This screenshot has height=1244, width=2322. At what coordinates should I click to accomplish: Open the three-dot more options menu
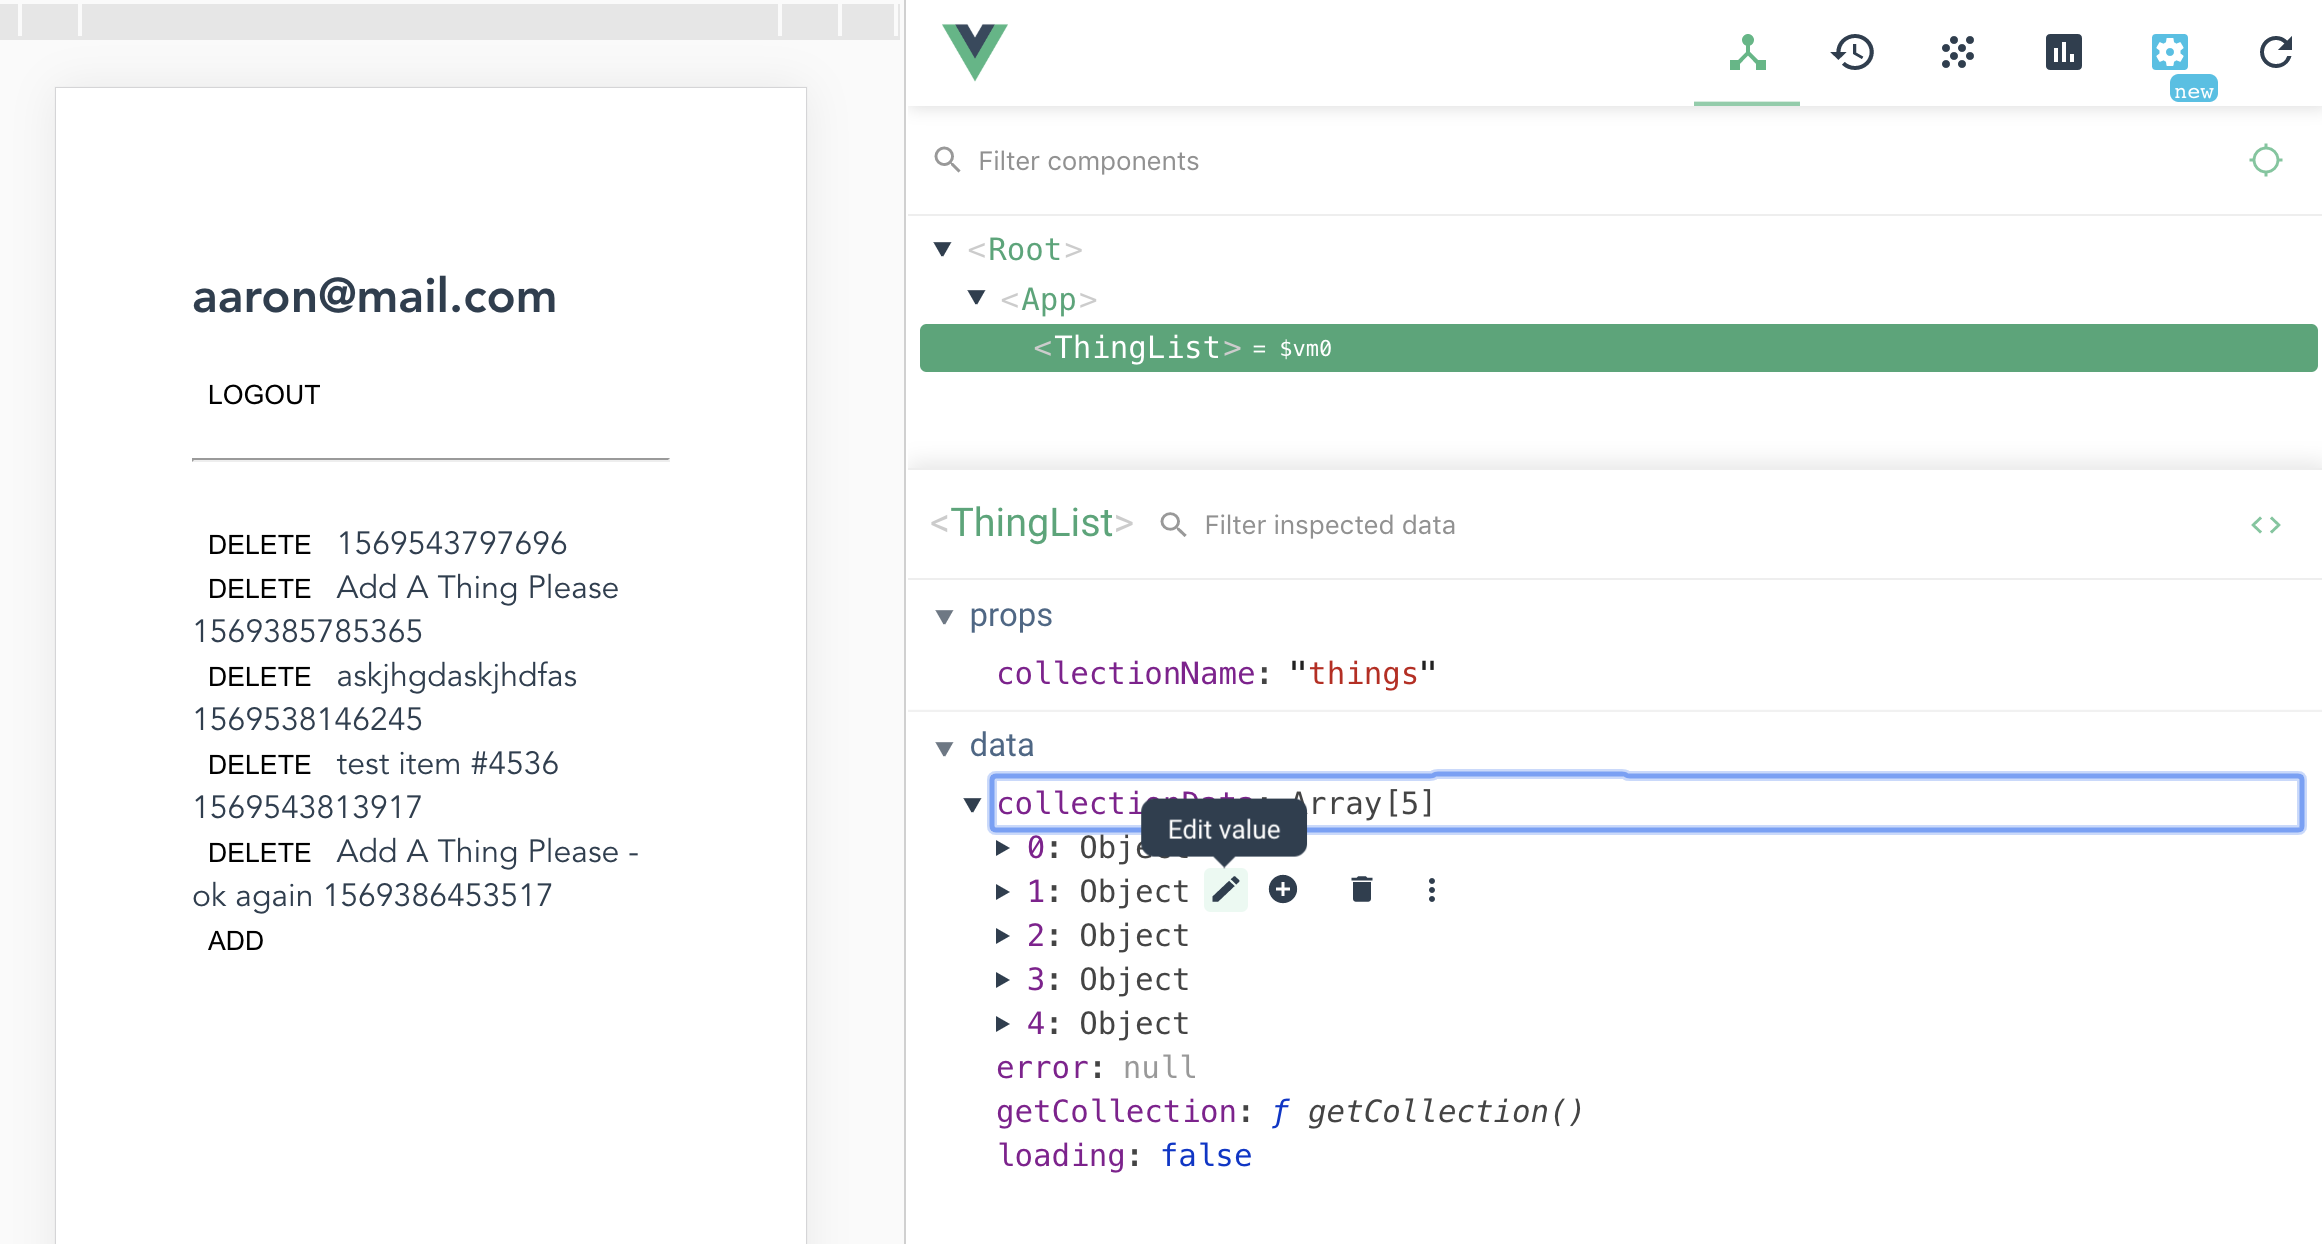click(x=1431, y=889)
